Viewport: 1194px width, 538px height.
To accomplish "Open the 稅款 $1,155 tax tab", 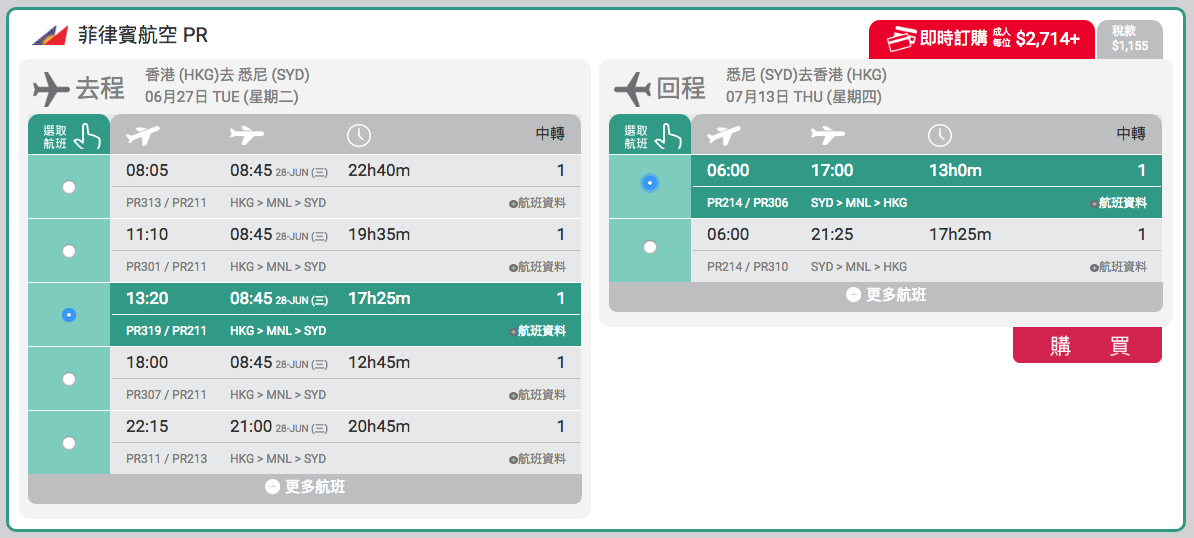I will click(1130, 39).
